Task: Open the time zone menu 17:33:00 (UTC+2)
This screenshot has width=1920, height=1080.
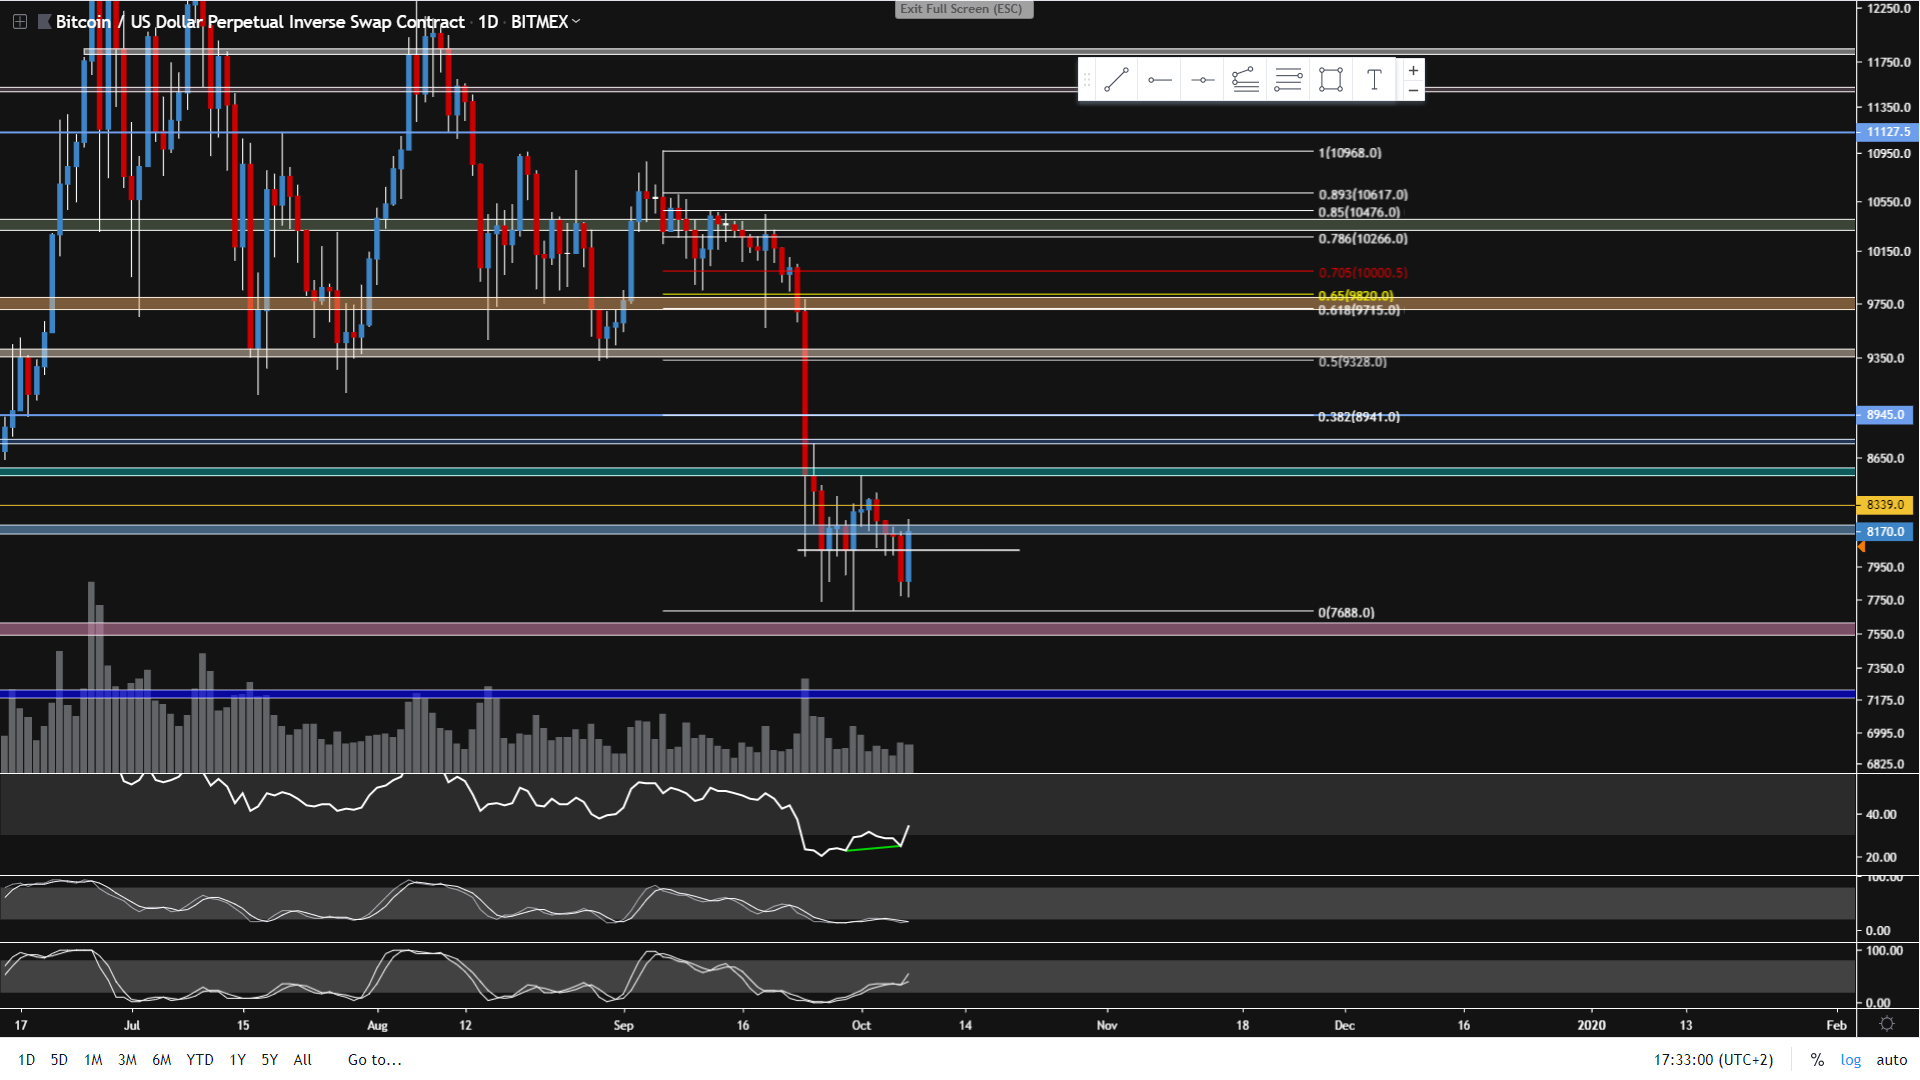Action: (x=1713, y=1060)
